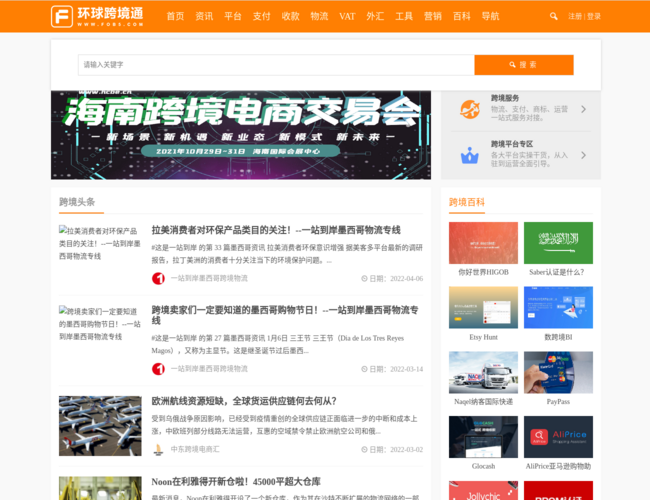Open the header search magnifier icon
650x500 pixels.
(x=553, y=16)
